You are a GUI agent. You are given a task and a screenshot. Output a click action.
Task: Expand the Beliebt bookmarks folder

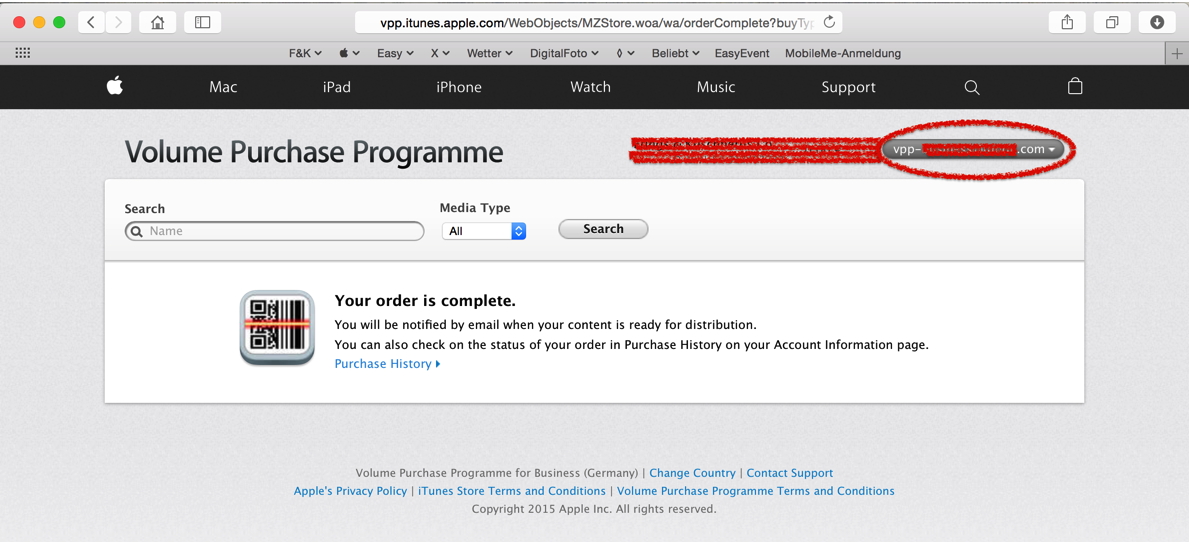pyautogui.click(x=675, y=53)
